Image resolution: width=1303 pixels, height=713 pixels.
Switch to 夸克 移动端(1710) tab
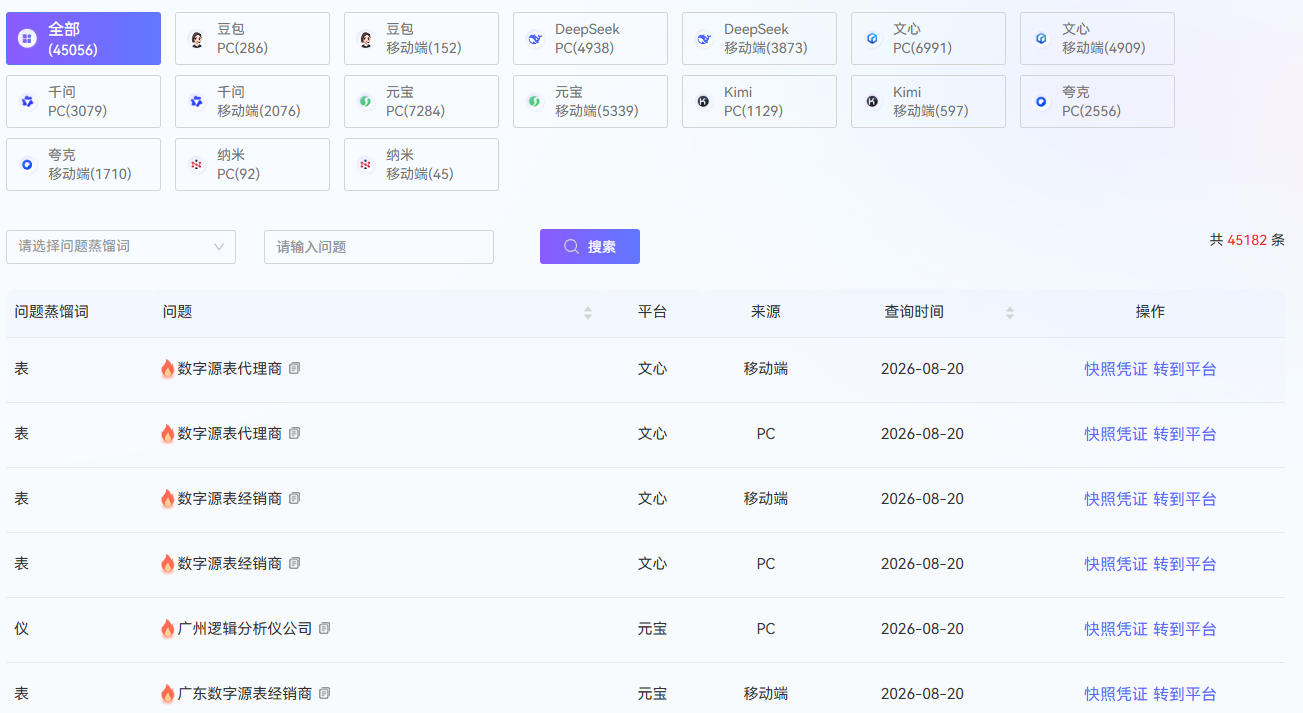[x=83, y=164]
